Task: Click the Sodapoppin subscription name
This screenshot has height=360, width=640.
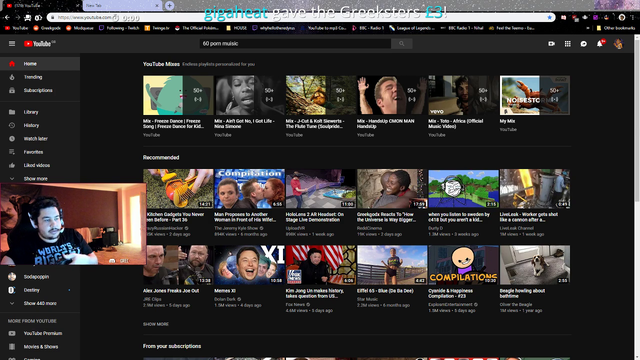Action: tap(36, 277)
